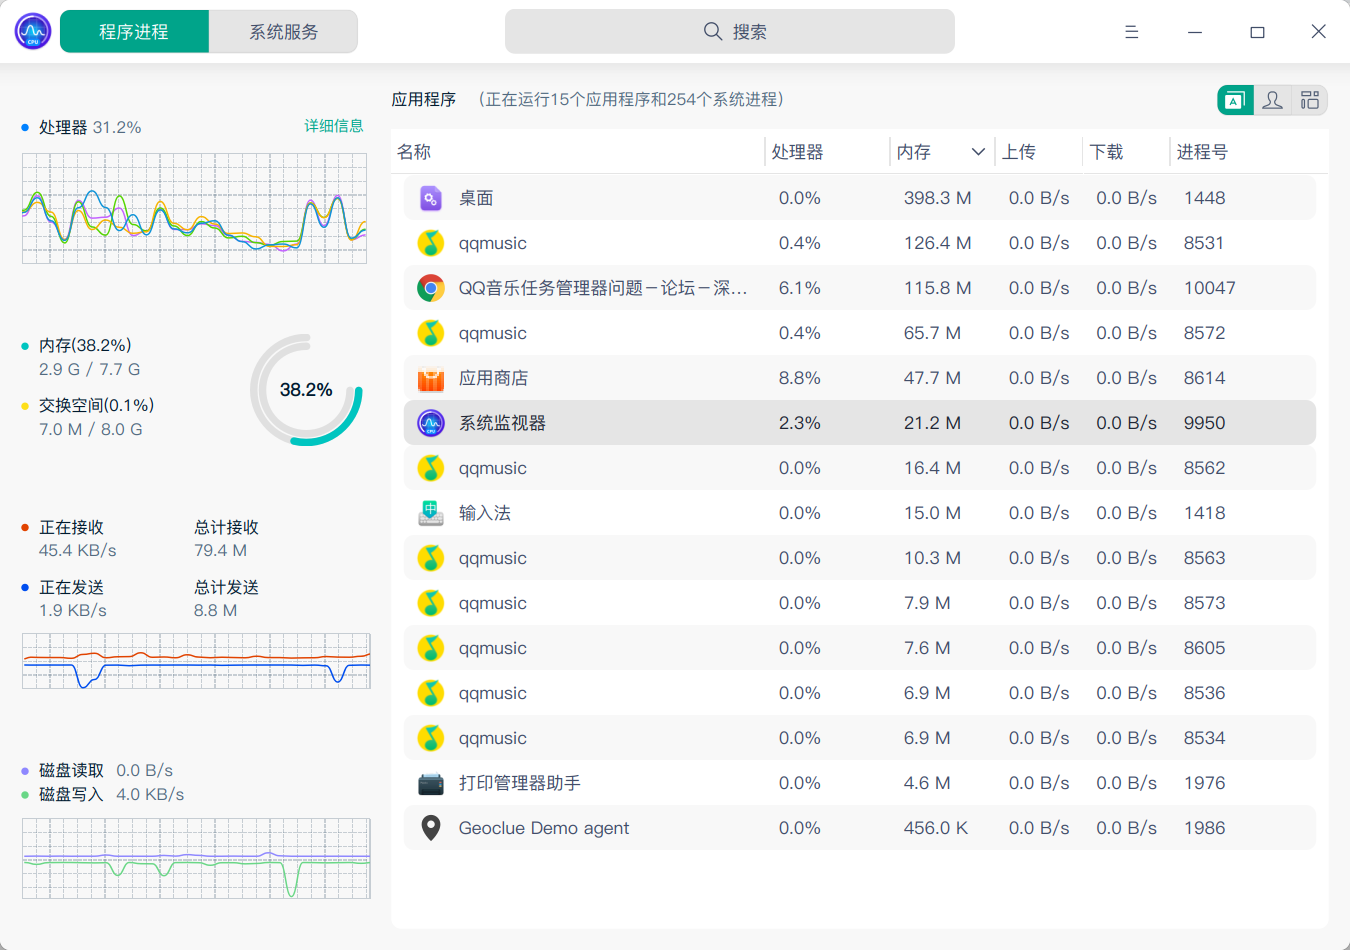
Task: Click process ID 9950
Action: [x=1205, y=423]
